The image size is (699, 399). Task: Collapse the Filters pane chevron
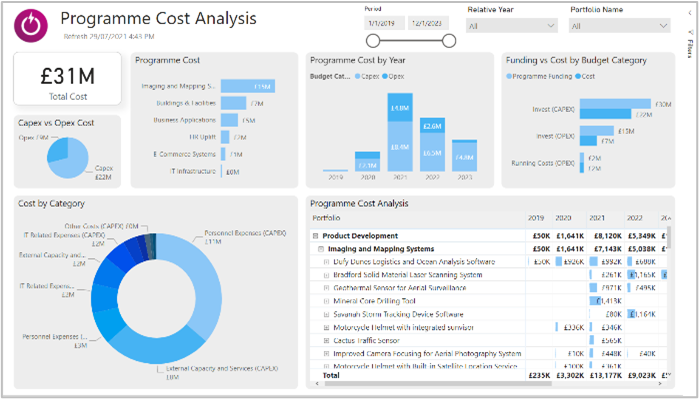[x=690, y=13]
